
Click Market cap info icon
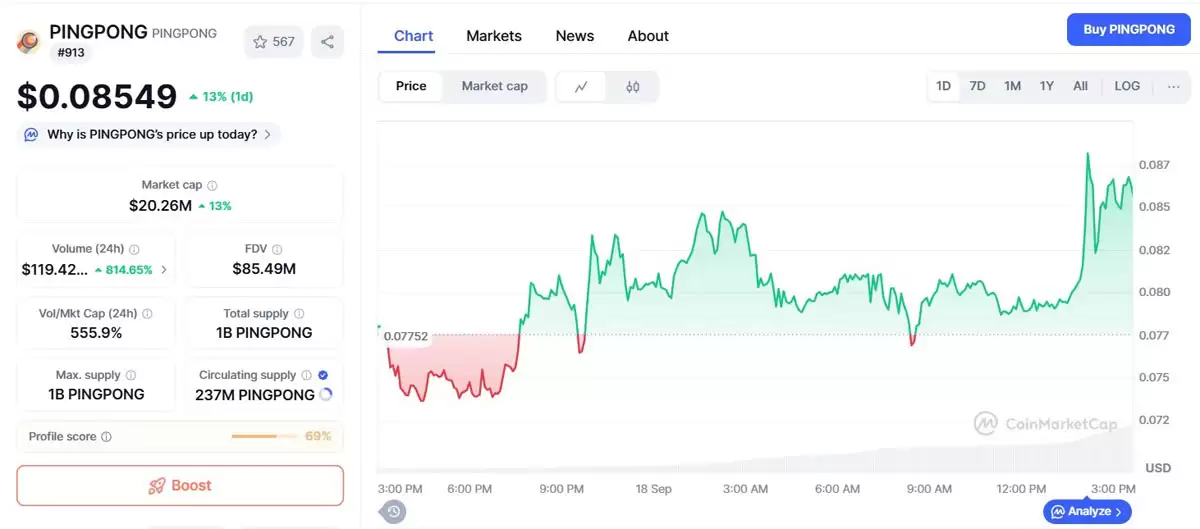coord(212,185)
